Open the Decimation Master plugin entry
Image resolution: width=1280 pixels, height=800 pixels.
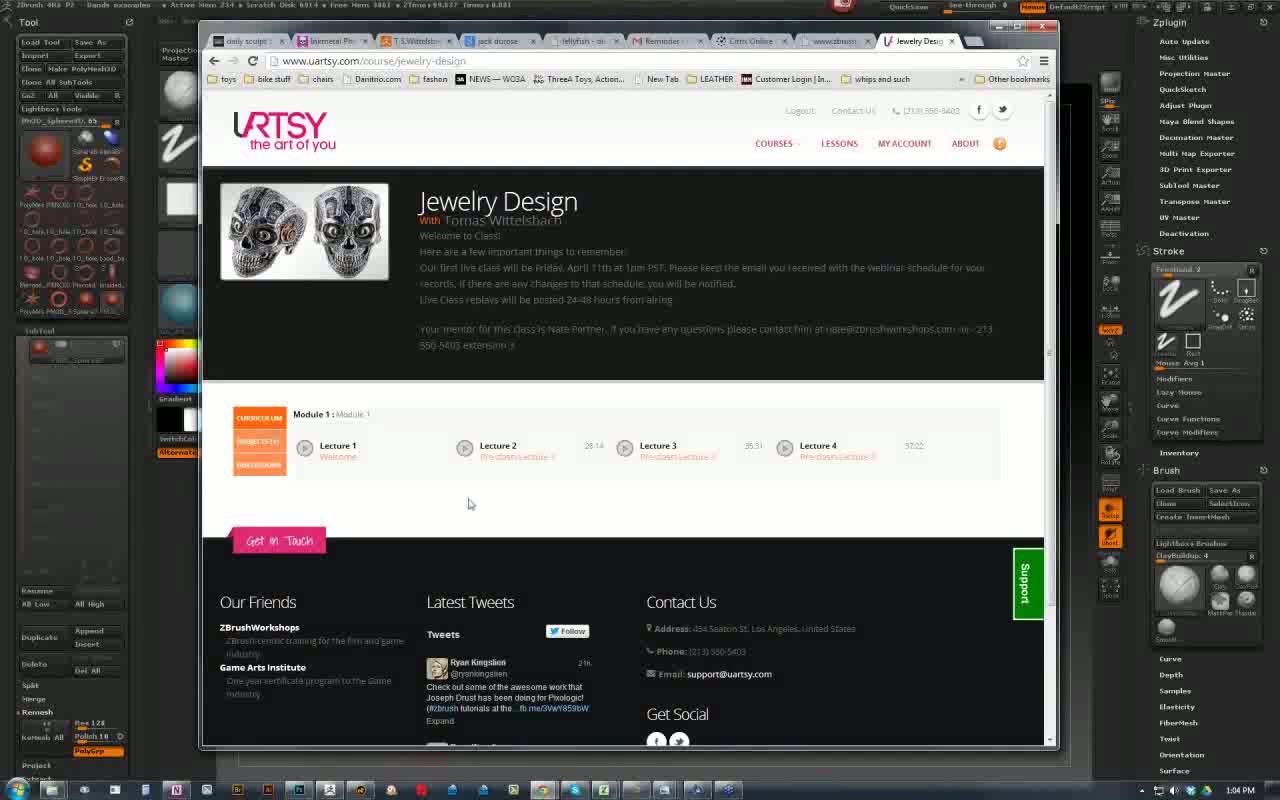point(1196,137)
